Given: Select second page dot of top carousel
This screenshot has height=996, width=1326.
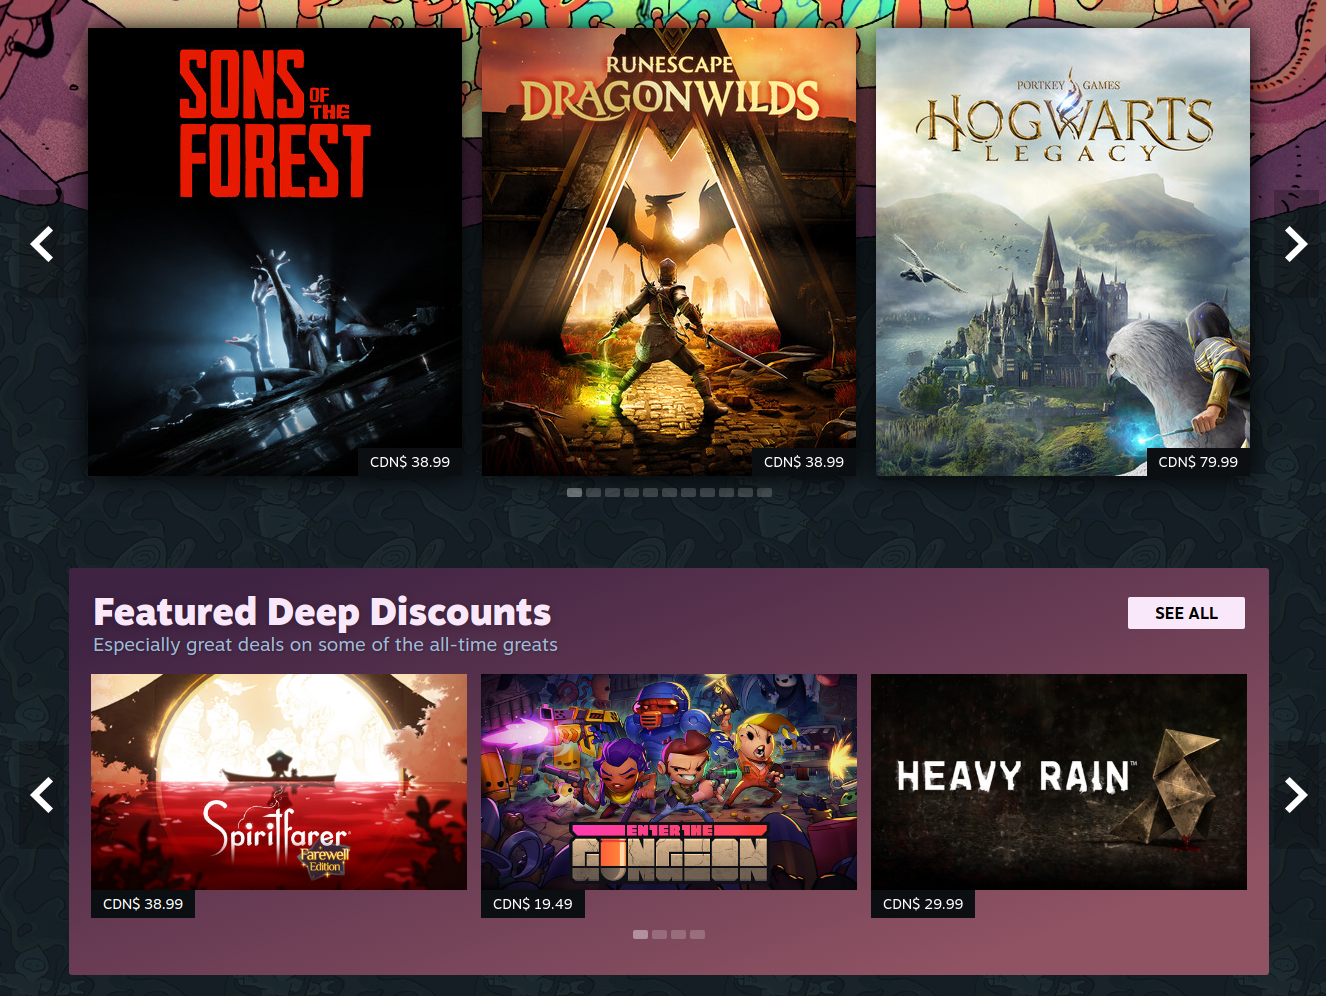Looking at the screenshot, I should pyautogui.click(x=593, y=492).
